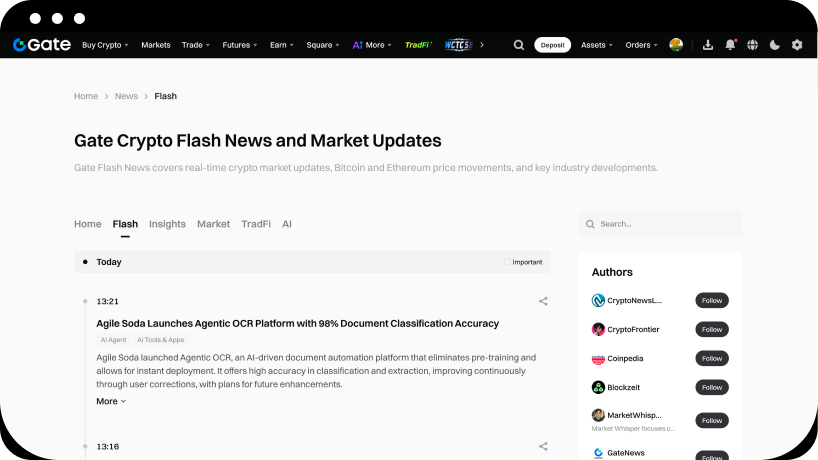Open the settings gear icon
The image size is (818, 460).
point(797,45)
